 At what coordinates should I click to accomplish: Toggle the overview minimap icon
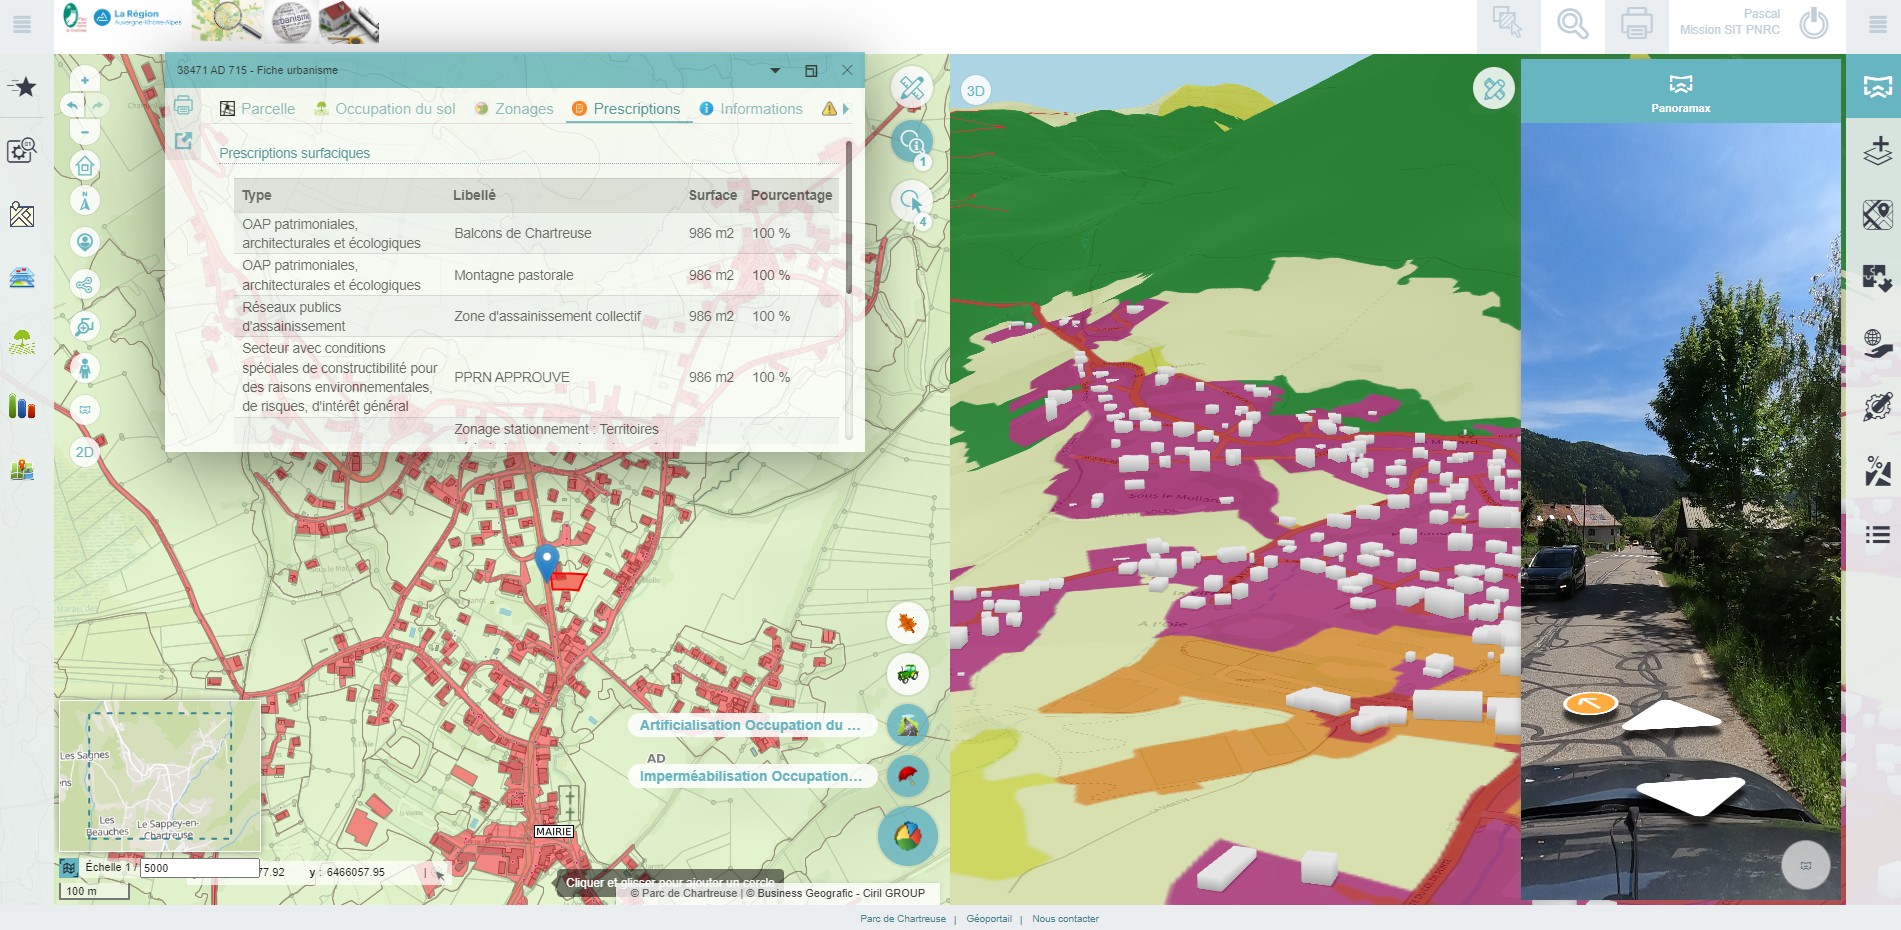click(x=69, y=868)
